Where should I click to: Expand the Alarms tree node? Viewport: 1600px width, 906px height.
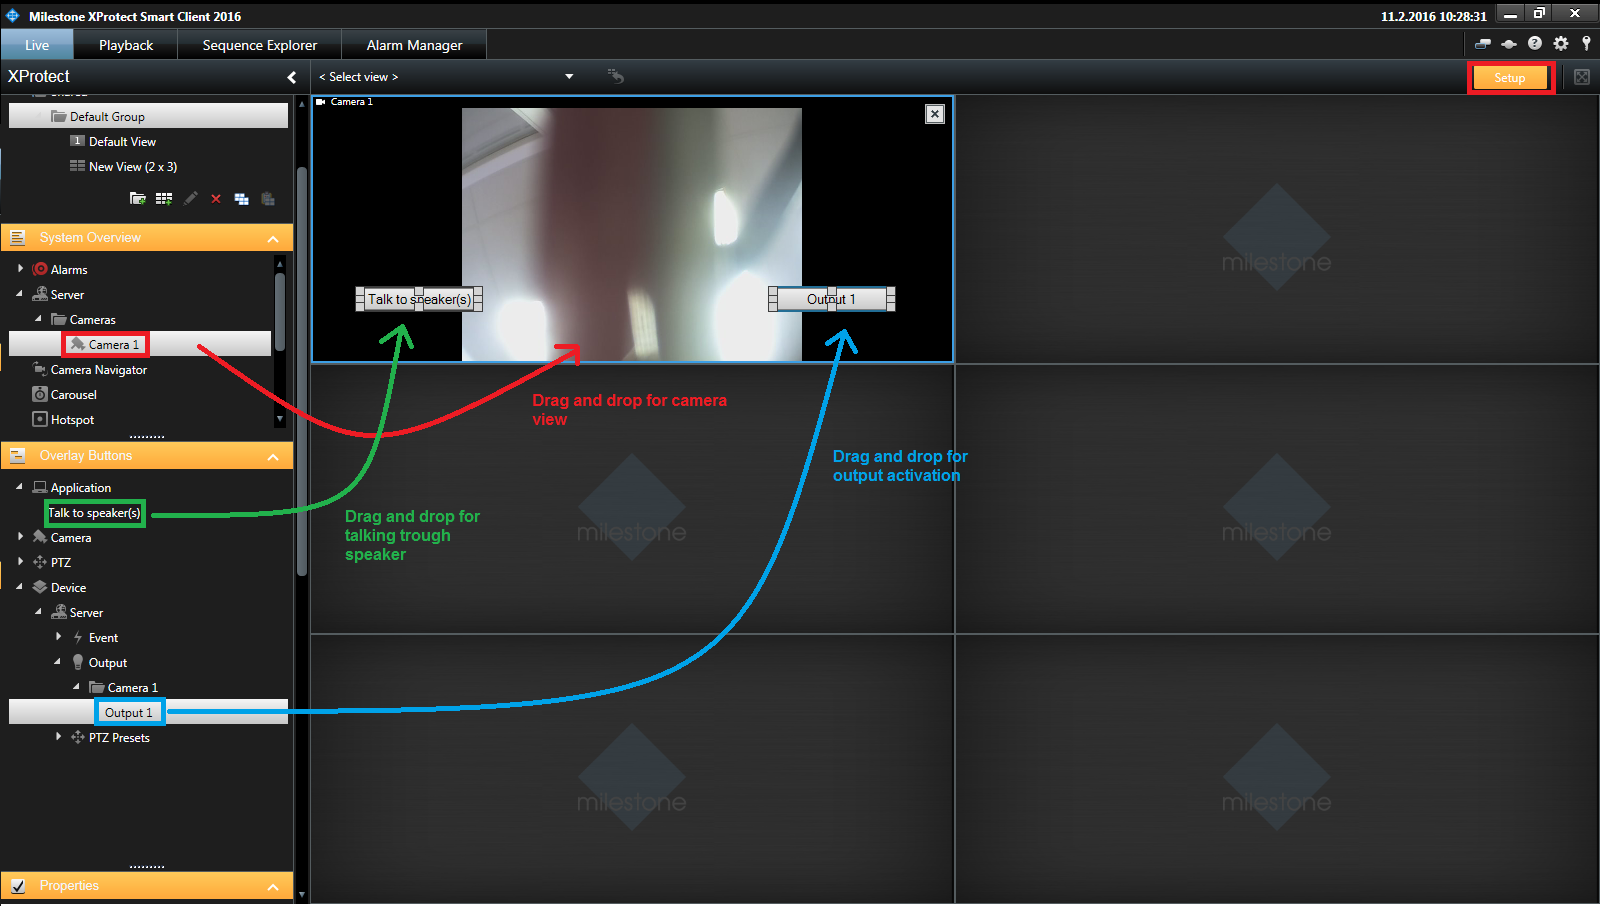pyautogui.click(x=20, y=269)
